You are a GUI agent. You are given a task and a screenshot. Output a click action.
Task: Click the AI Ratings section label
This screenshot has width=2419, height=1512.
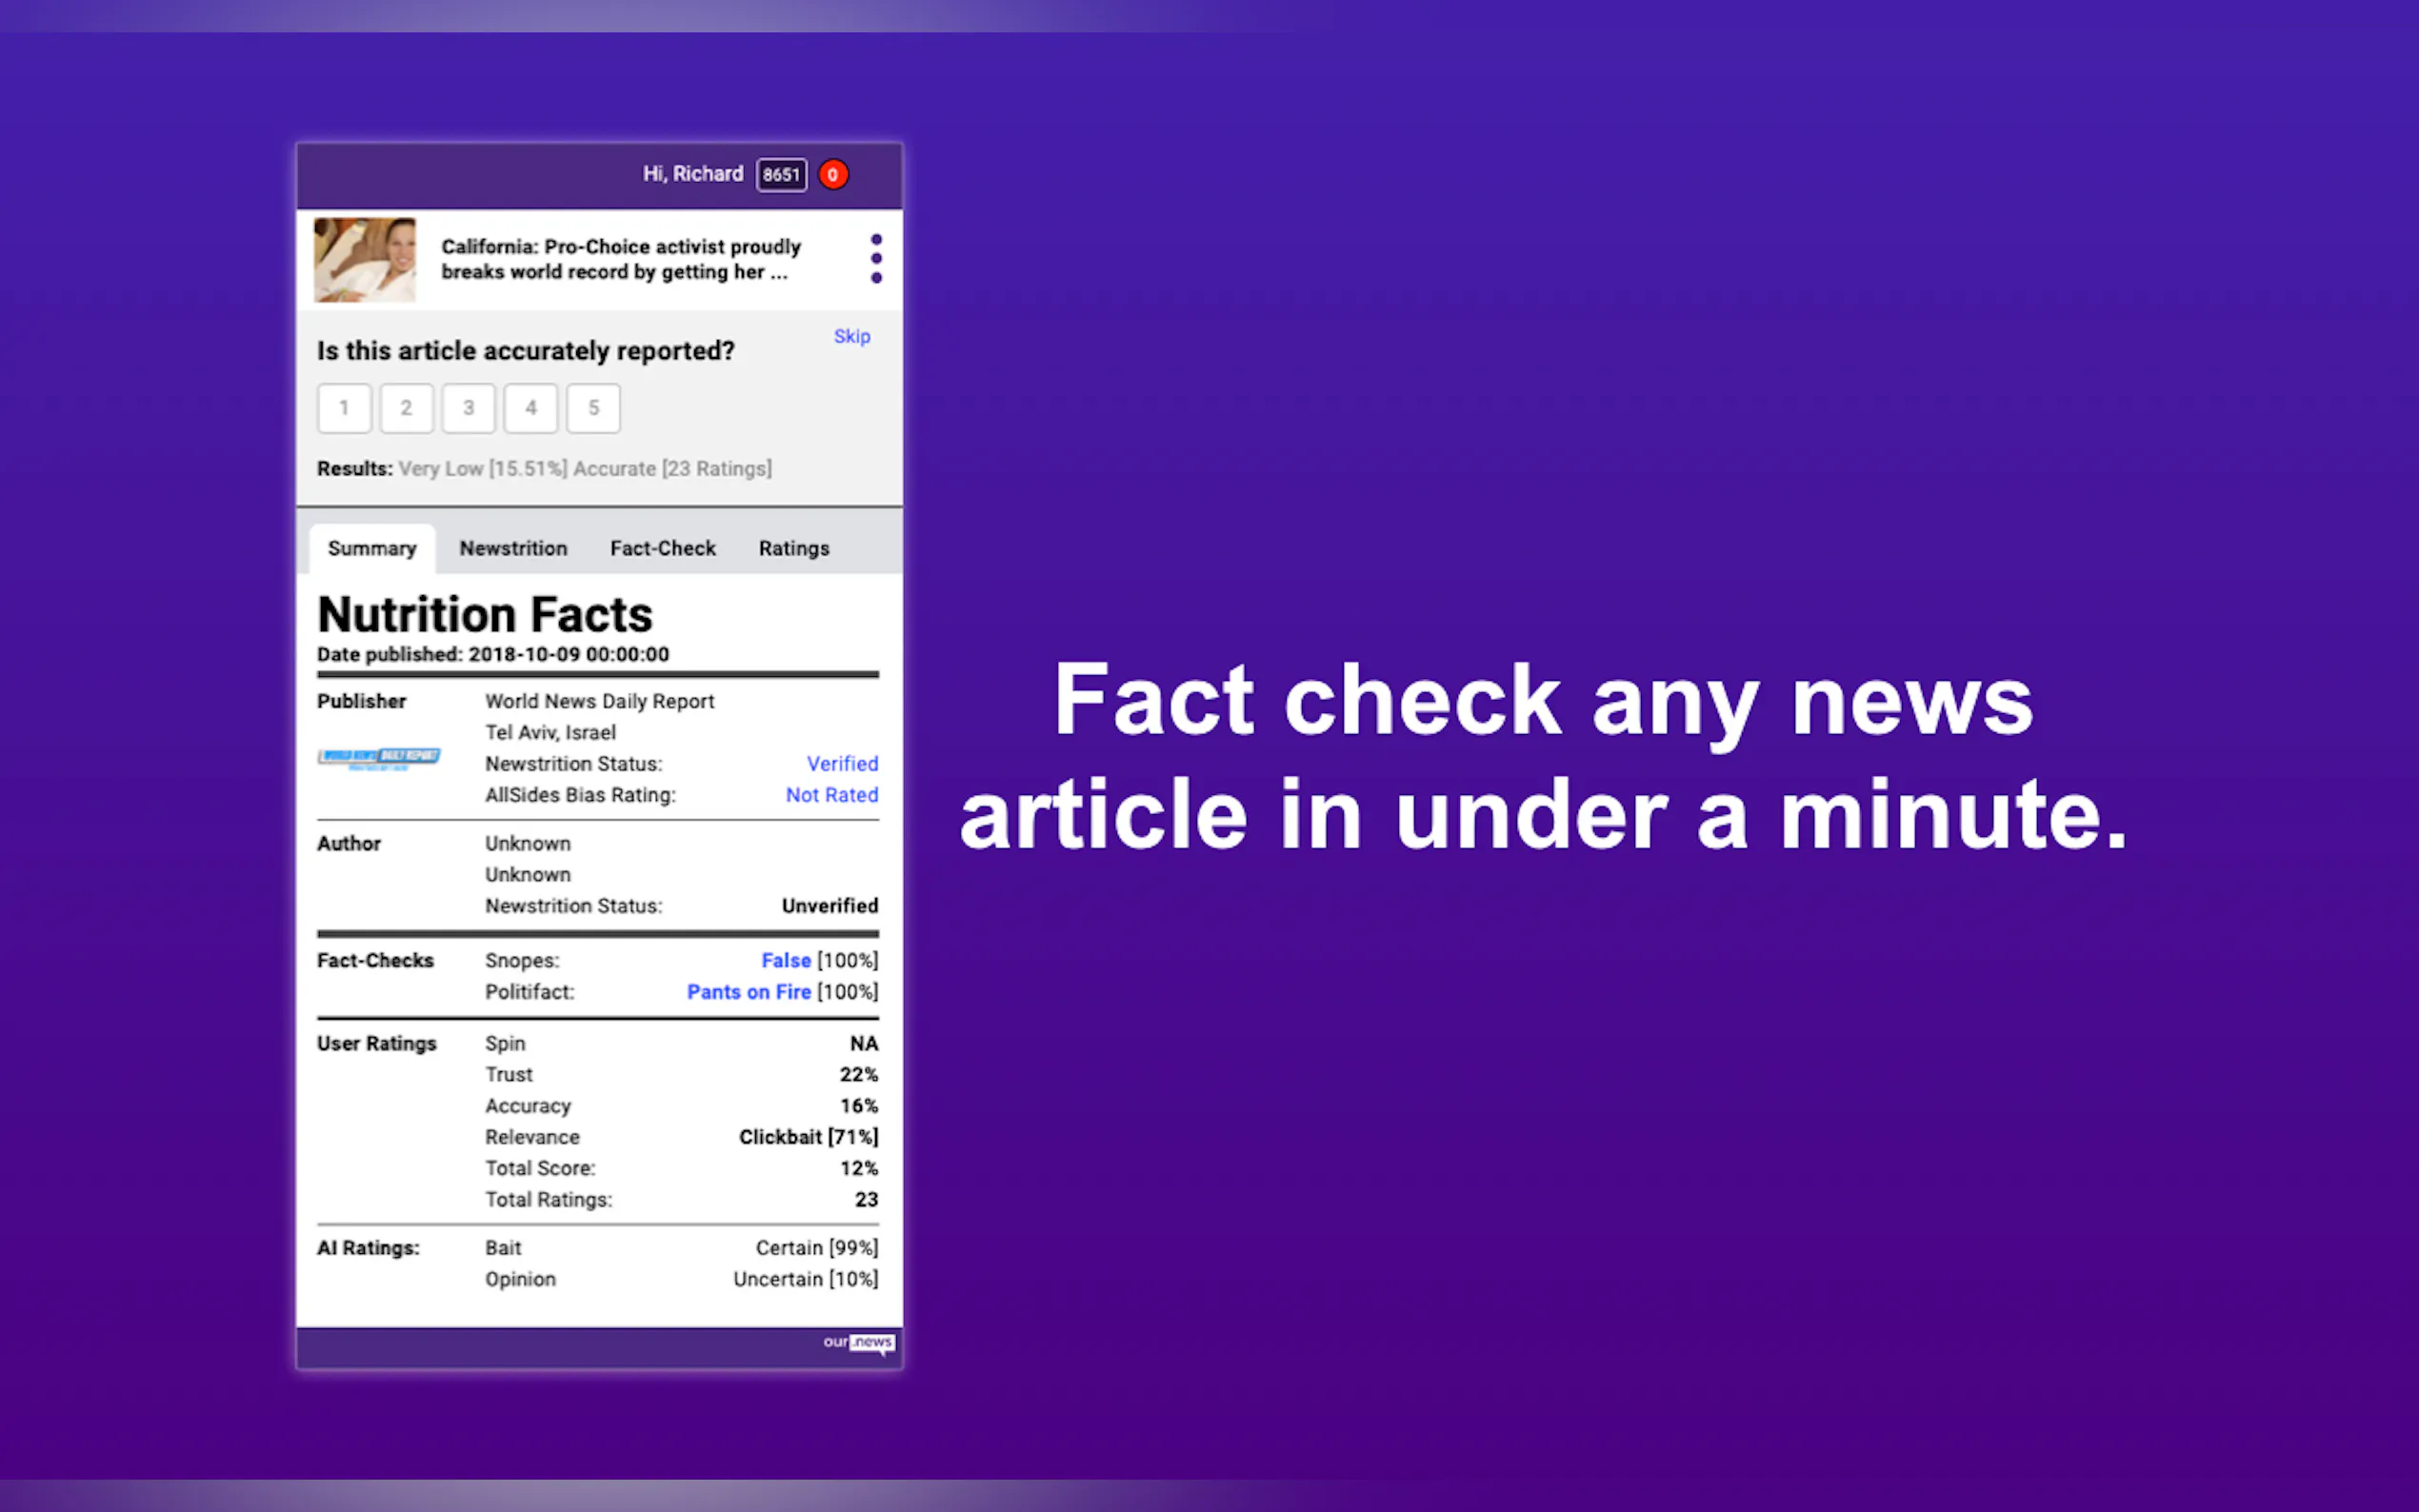368,1248
